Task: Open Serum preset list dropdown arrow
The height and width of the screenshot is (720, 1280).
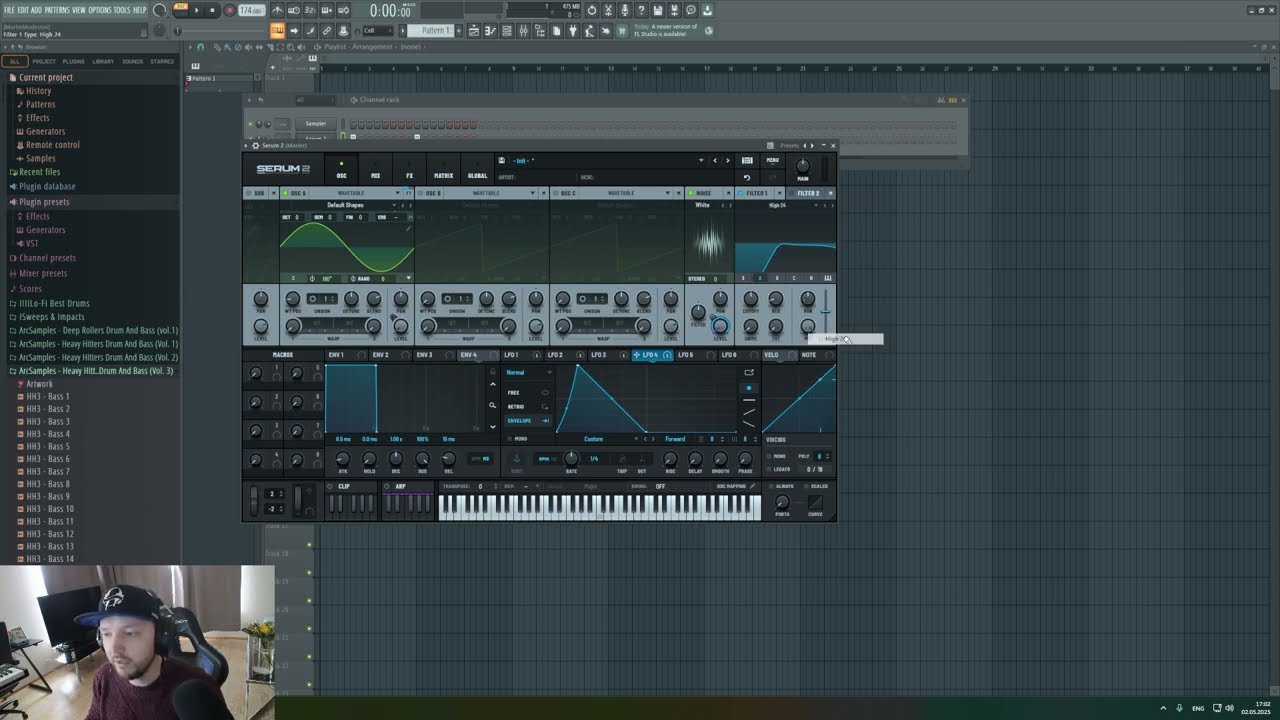Action: [701, 160]
